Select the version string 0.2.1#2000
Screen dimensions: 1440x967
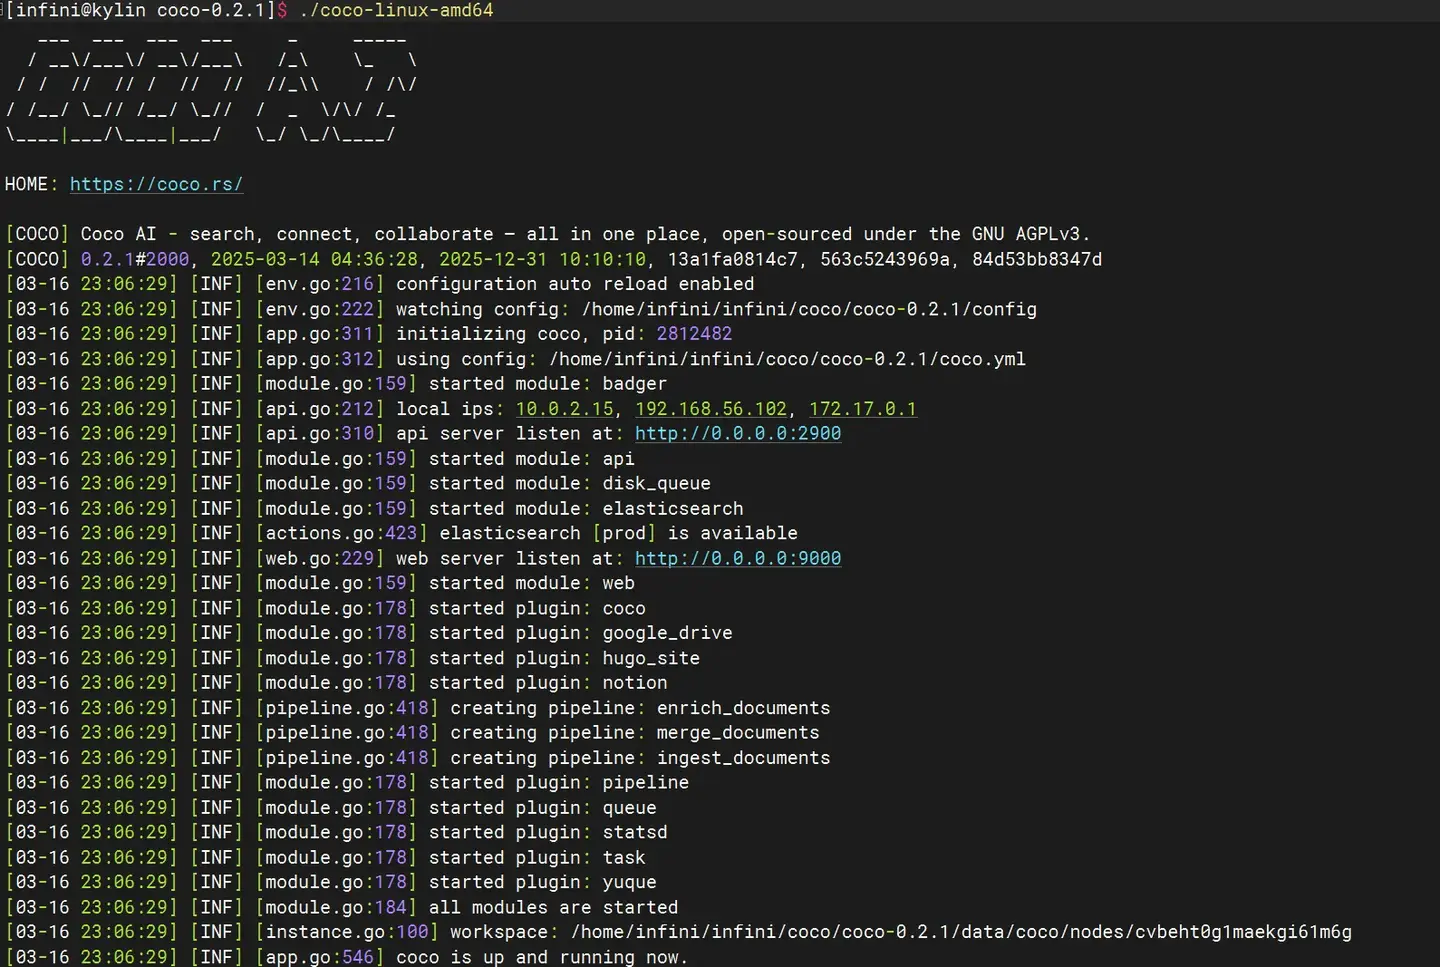tap(134, 259)
